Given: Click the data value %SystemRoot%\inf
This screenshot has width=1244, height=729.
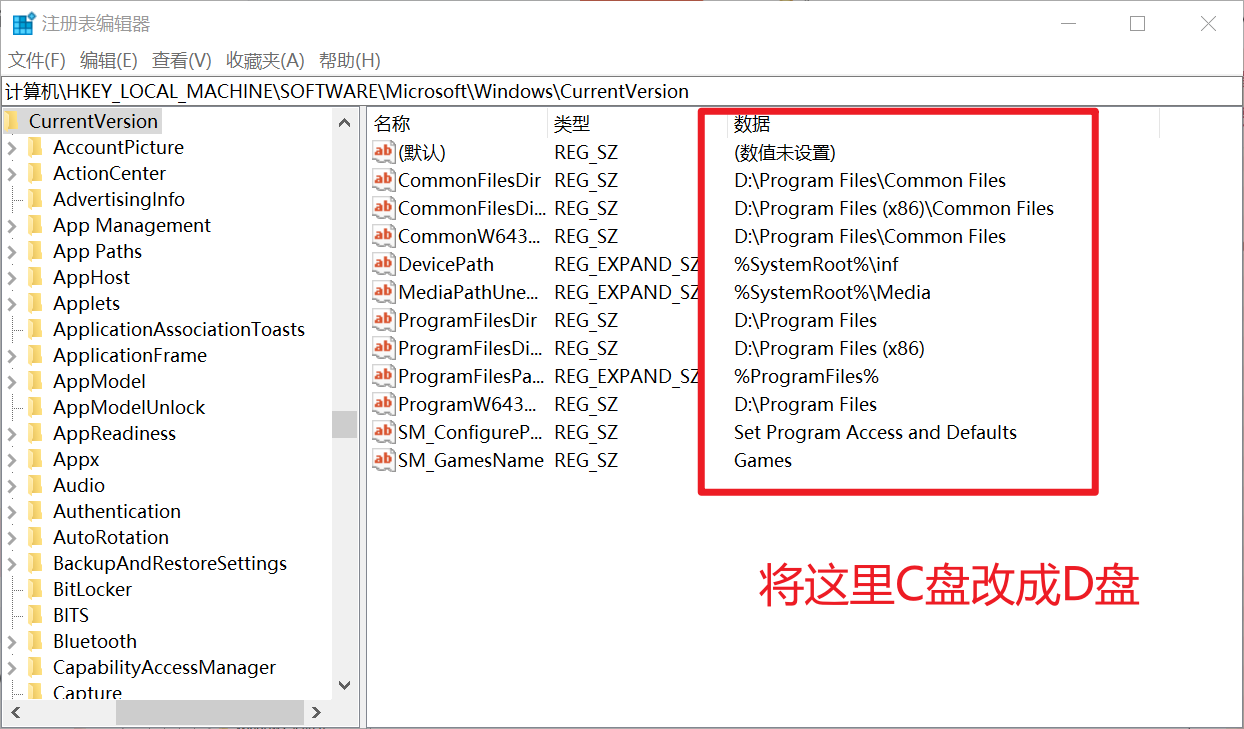Looking at the screenshot, I should 814,264.
